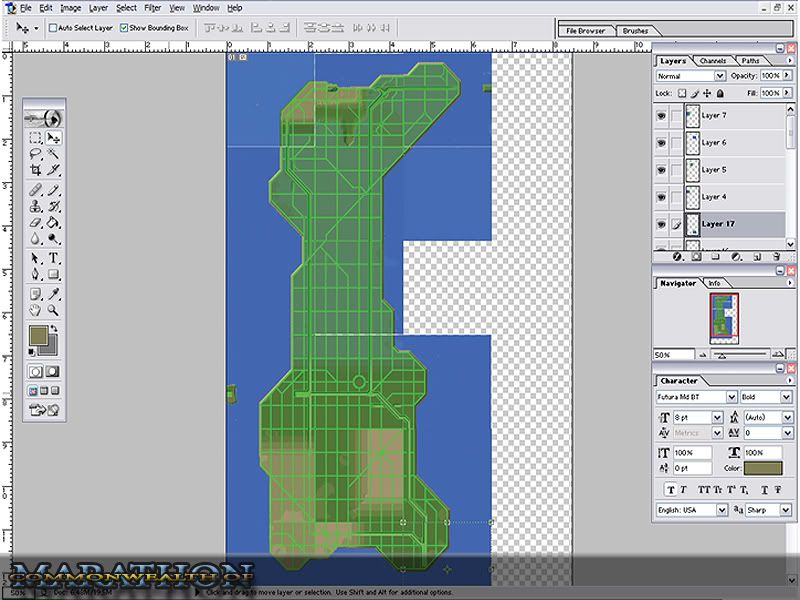Screen dimensions: 800x600
Task: Click the File Browser button
Action: [585, 31]
